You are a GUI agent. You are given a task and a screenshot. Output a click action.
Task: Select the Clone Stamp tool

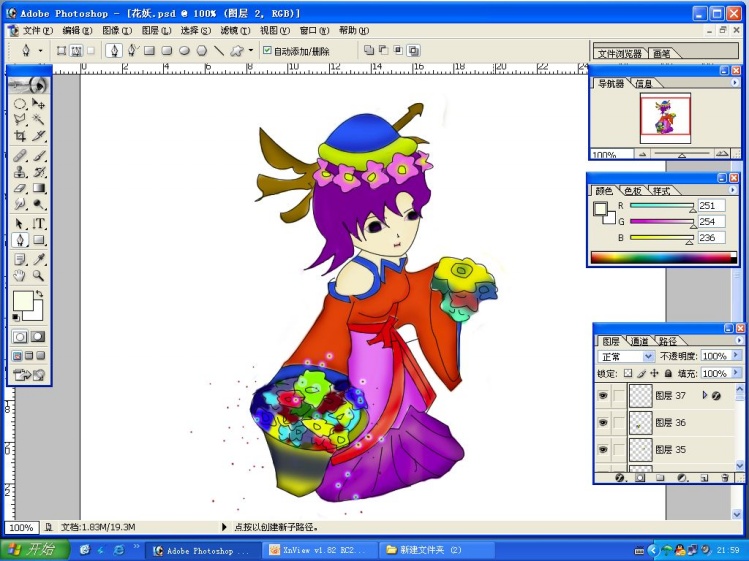tap(20, 172)
